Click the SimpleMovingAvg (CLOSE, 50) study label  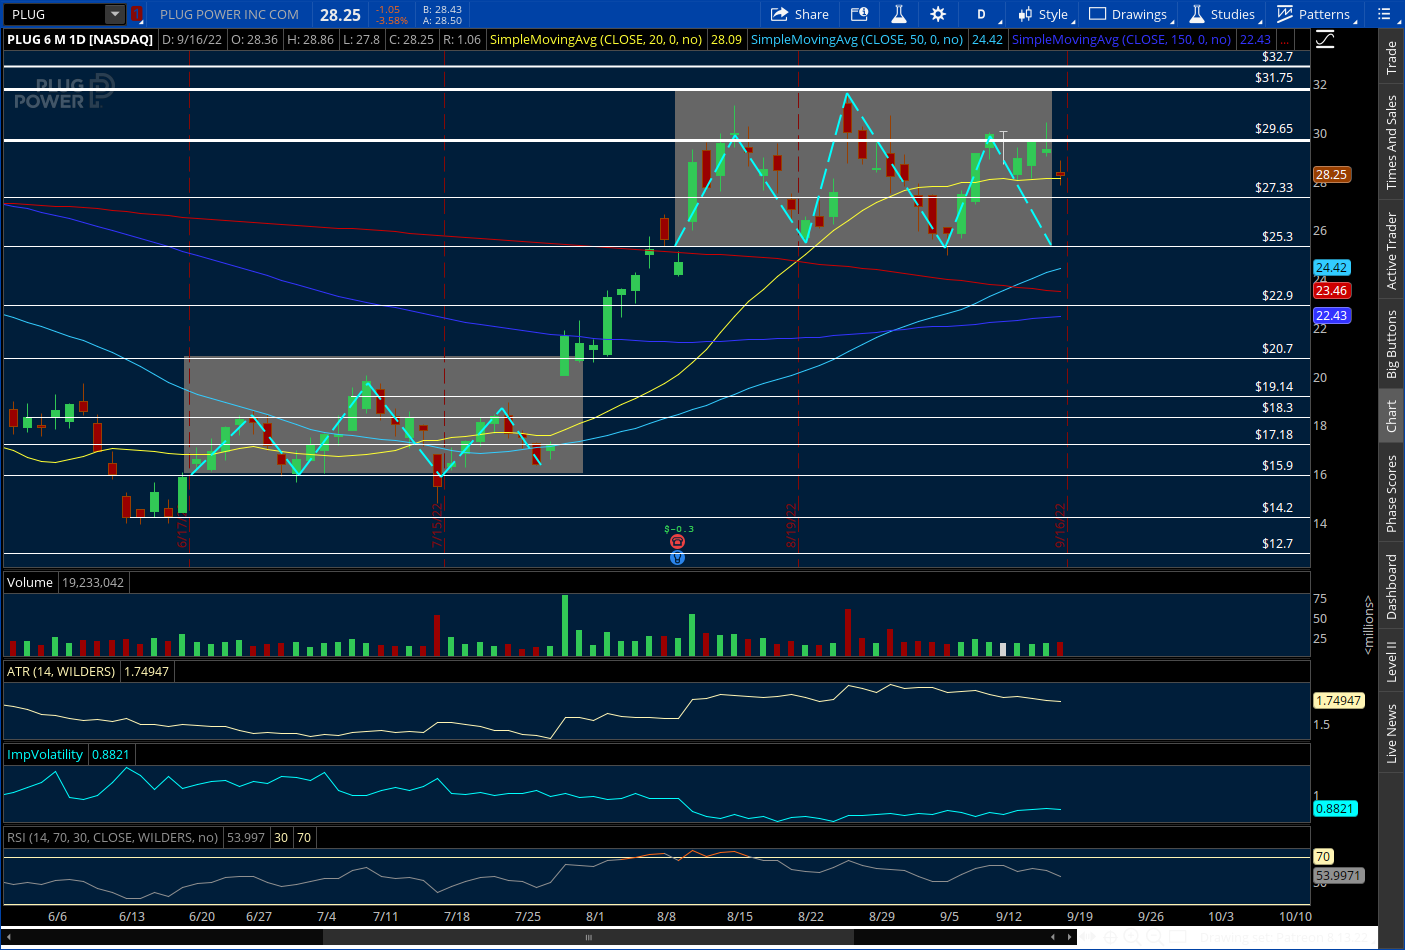tap(857, 40)
